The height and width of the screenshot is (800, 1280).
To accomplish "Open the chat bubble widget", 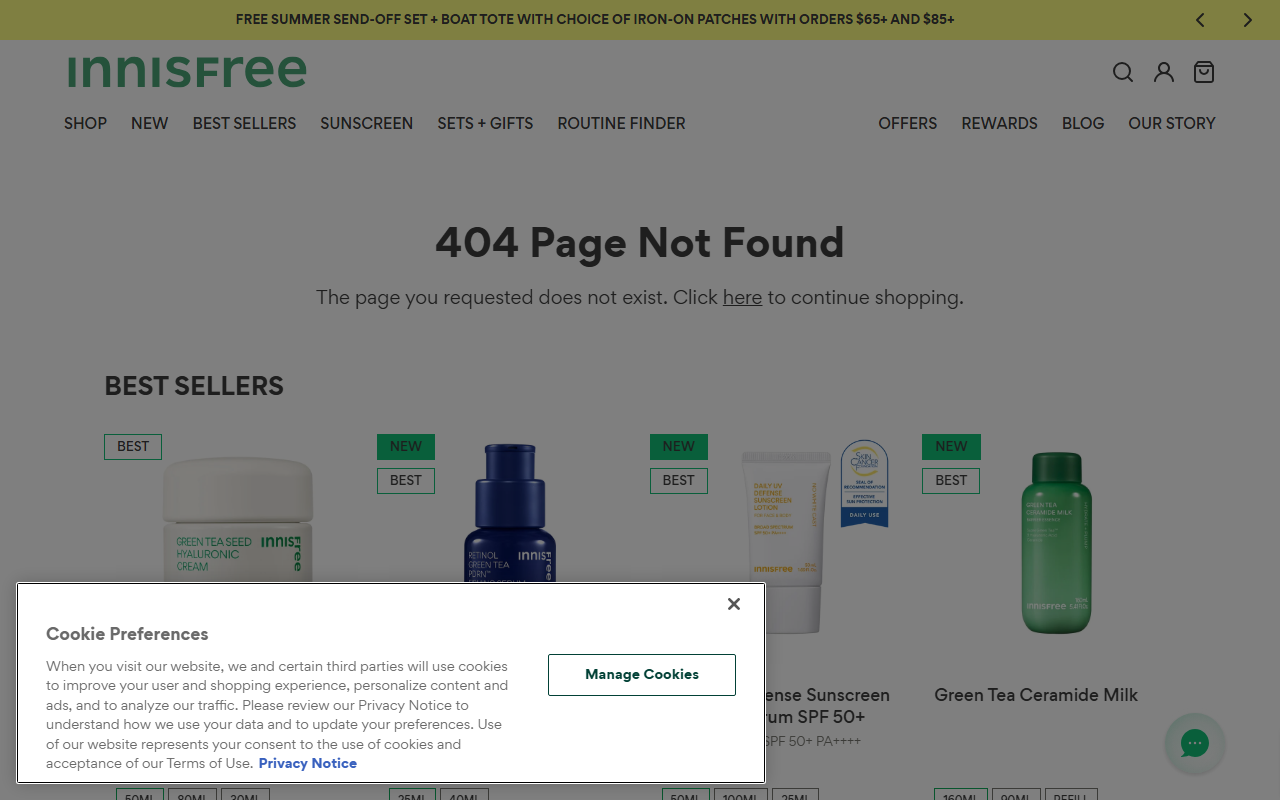I will click(1195, 743).
